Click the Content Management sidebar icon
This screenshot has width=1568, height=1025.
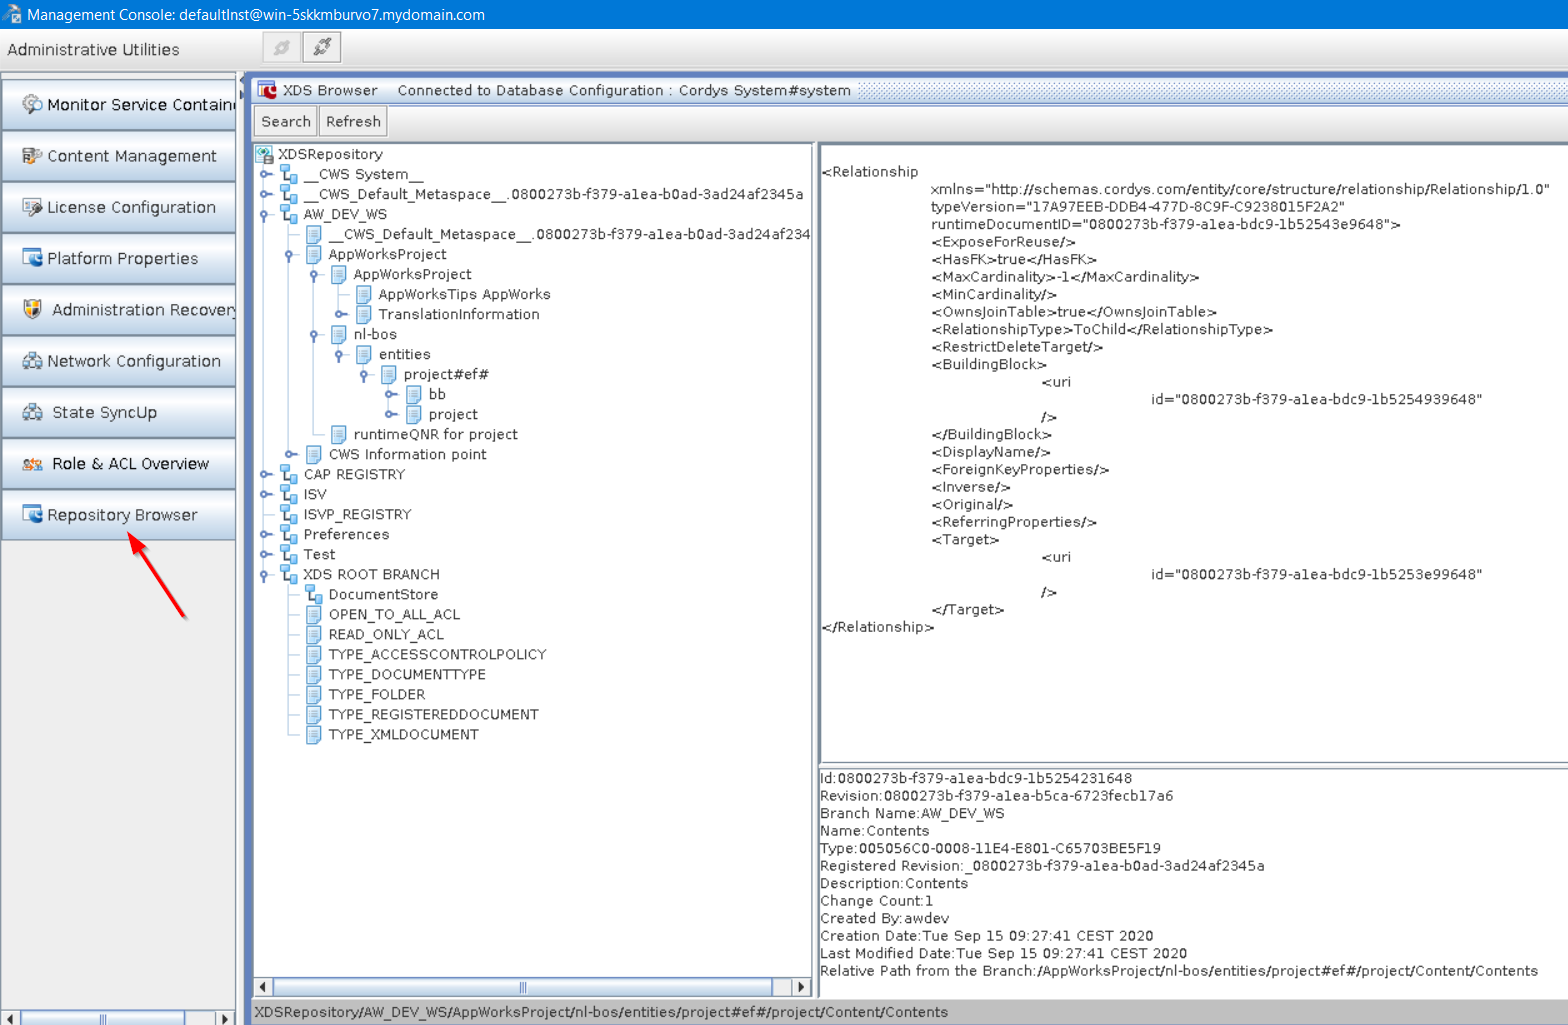32,155
